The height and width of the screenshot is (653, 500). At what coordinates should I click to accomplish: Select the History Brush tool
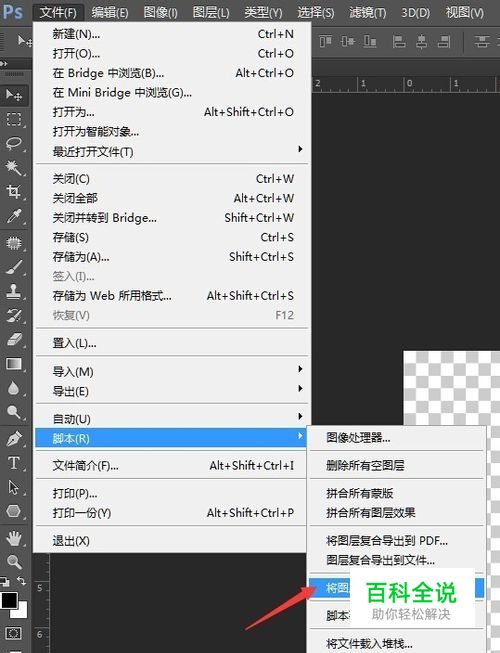[x=14, y=315]
